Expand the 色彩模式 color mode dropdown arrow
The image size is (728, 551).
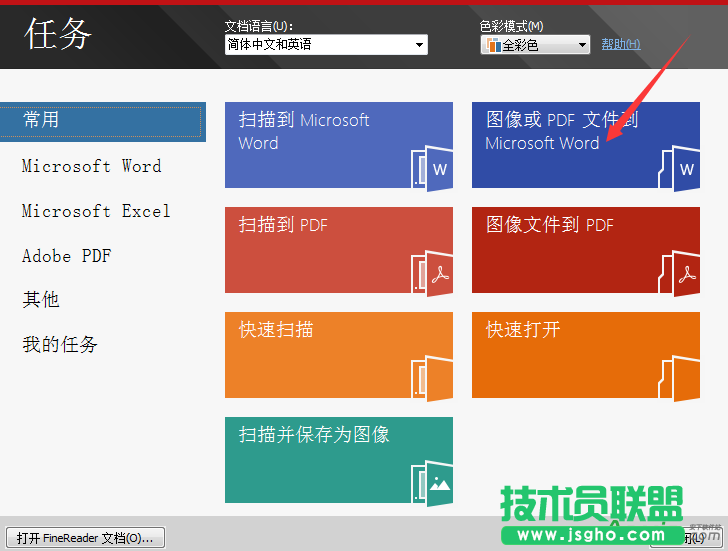582,45
